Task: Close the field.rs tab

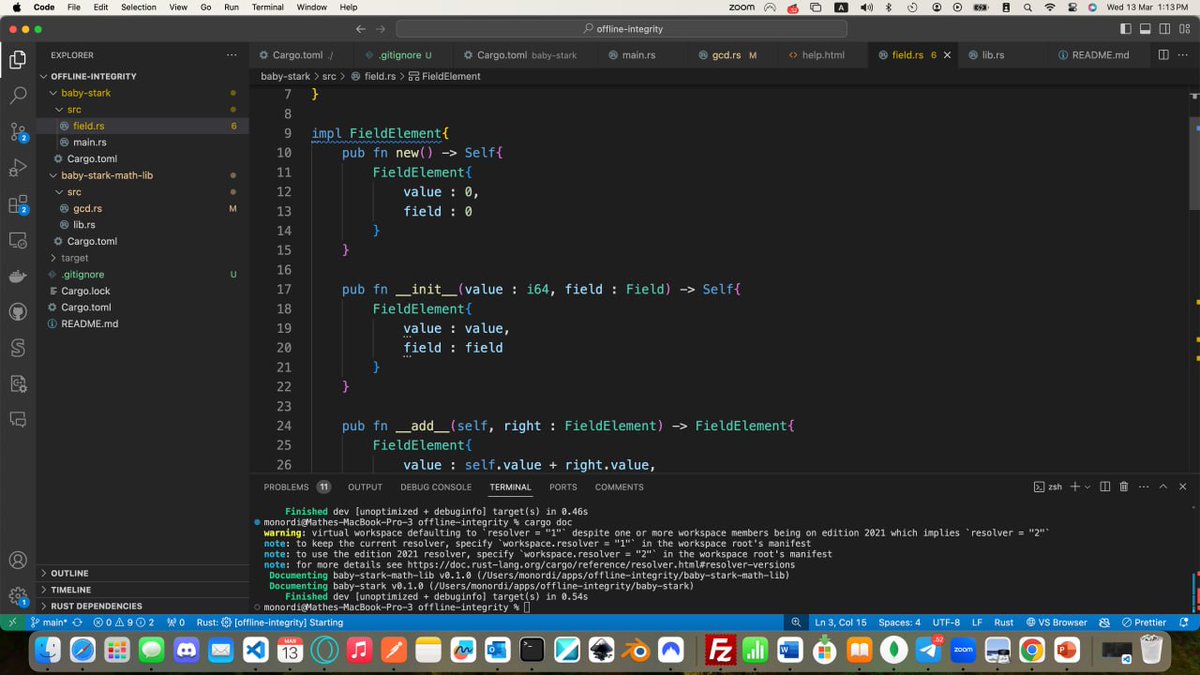Action: (947, 55)
